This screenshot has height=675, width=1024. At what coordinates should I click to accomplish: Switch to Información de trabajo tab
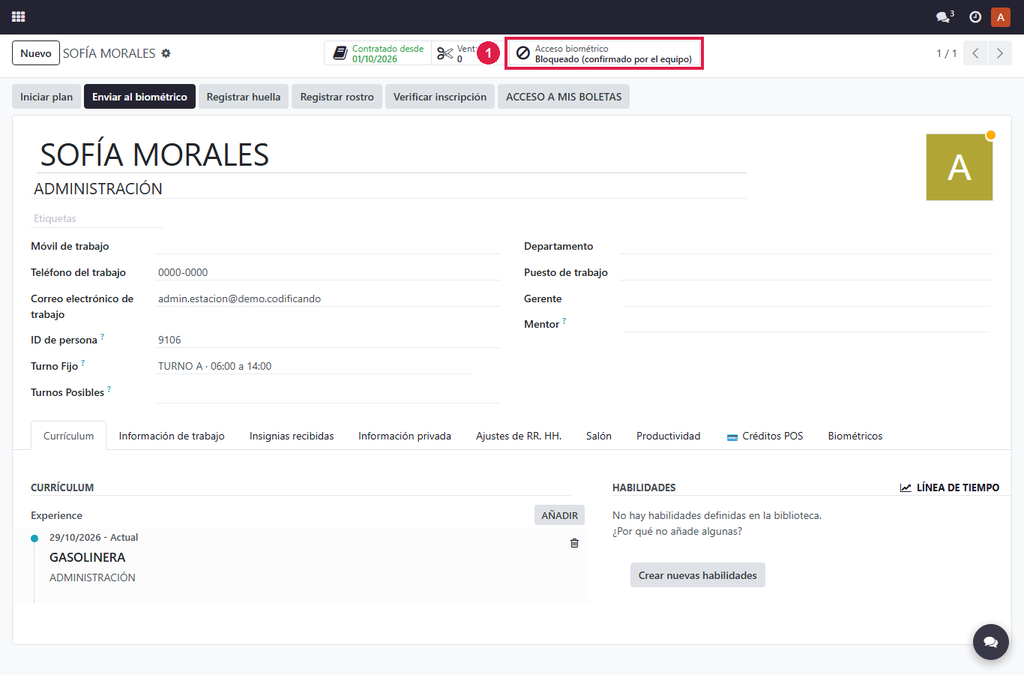[172, 436]
